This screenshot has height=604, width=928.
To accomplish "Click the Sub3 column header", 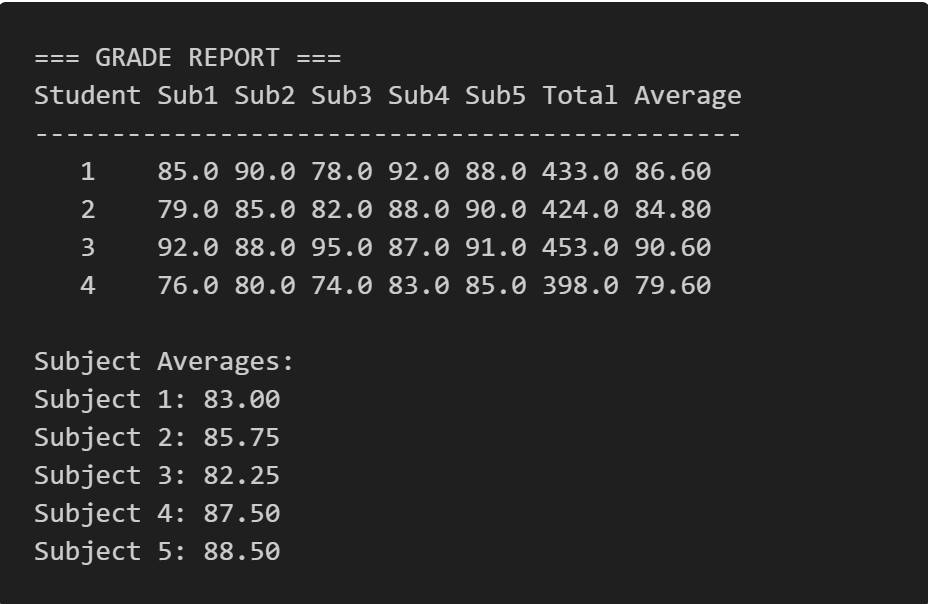I will [x=341, y=96].
